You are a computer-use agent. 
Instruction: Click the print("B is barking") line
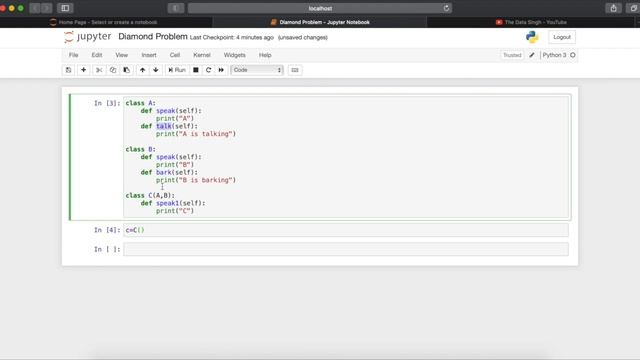pos(196,180)
